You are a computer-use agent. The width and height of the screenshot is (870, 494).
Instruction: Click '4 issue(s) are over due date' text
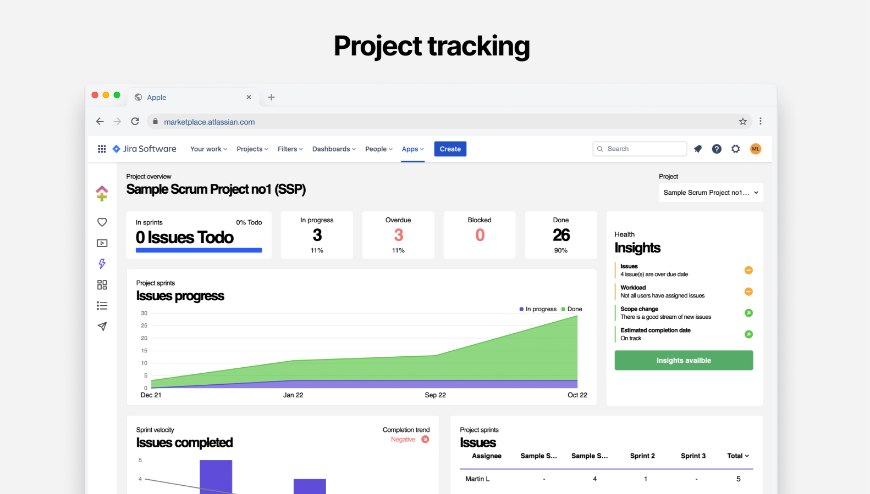[655, 274]
